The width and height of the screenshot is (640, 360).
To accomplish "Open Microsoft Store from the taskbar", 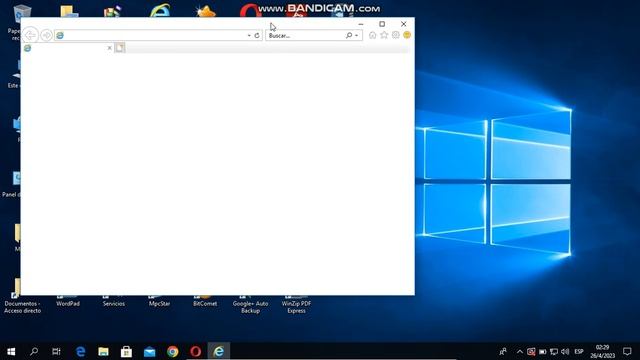I will 126,351.
